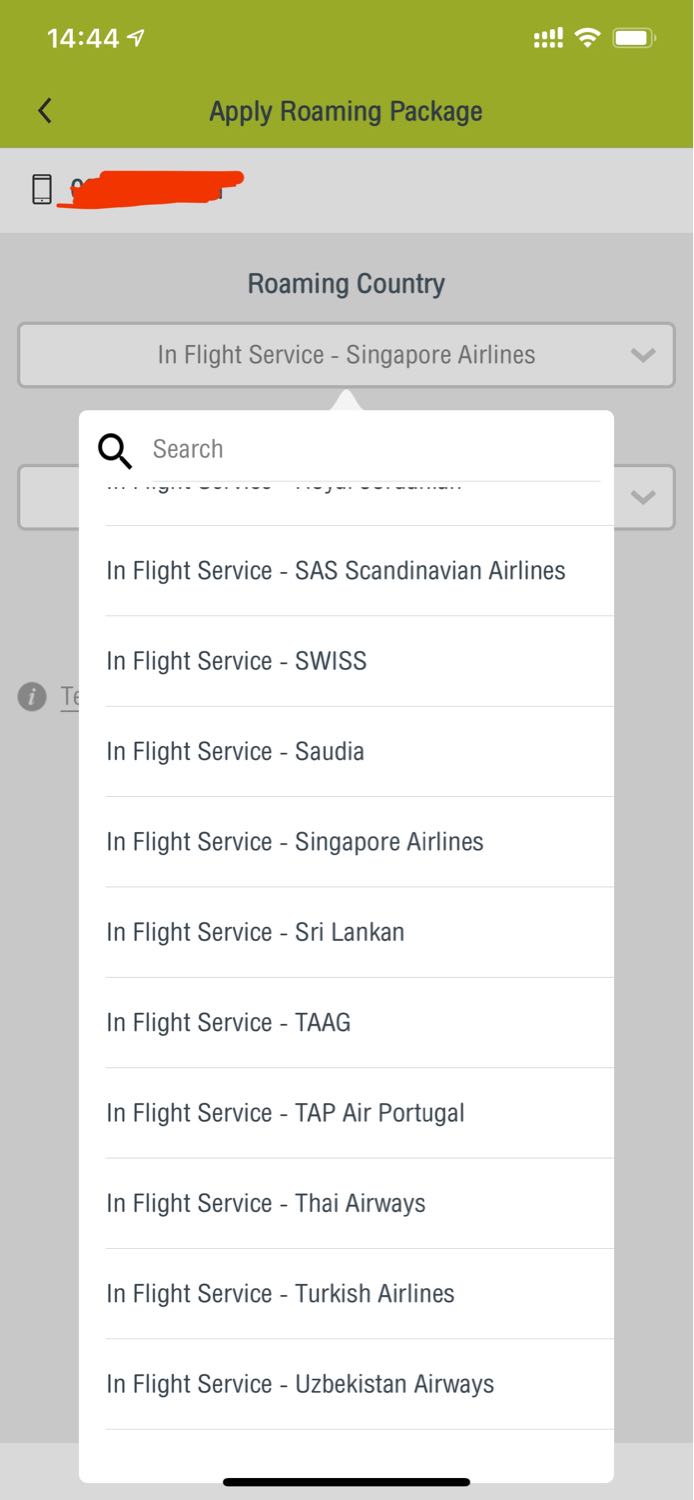Viewport: 694px width, 1500px height.
Task: Open the Singapore Airlines roaming country combo box
Action: (346, 355)
